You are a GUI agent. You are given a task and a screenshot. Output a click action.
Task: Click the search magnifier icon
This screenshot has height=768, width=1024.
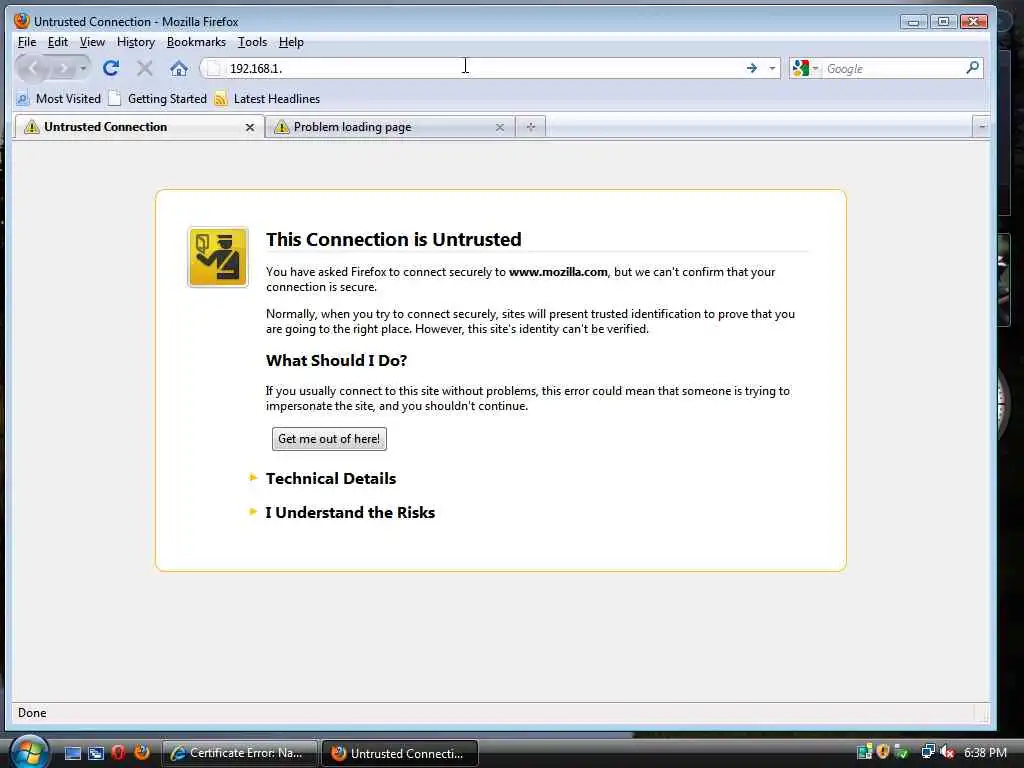(972, 67)
